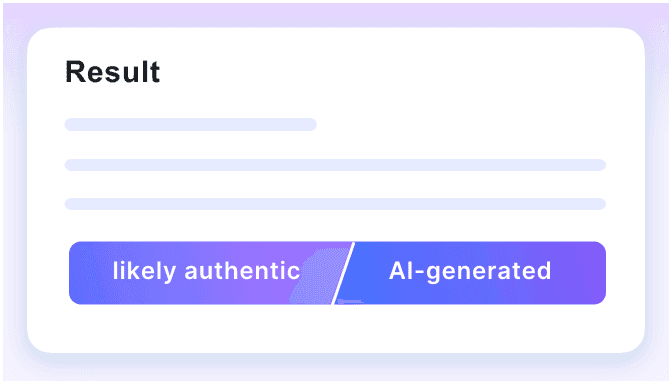Viewport: 672px width, 384px height.
Task: Click the rounded left end of result bar
Action: pos(79,273)
